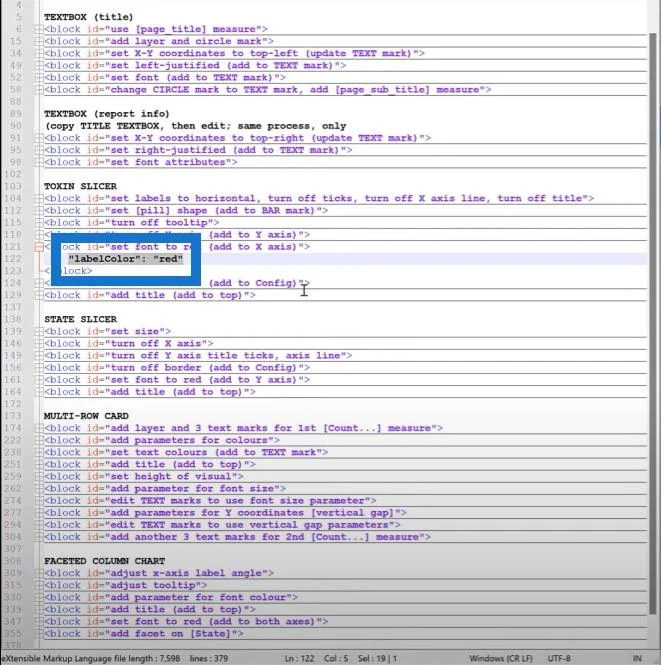Expand the 'turn off X axis' block
Viewport: 661px width, 665px height.
[x=39, y=344]
